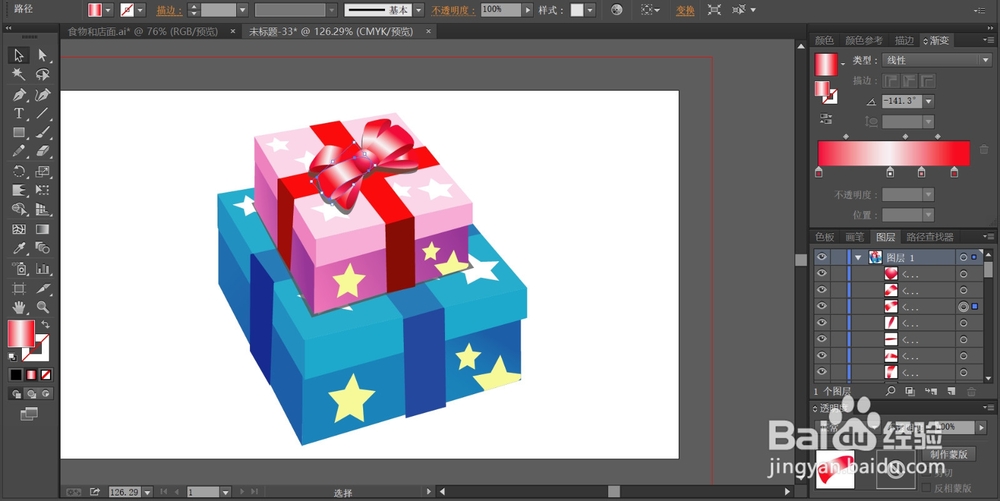Viewport: 1000px width, 501px height.
Task: Toggle visibility eye of 图层 1
Action: point(821,257)
